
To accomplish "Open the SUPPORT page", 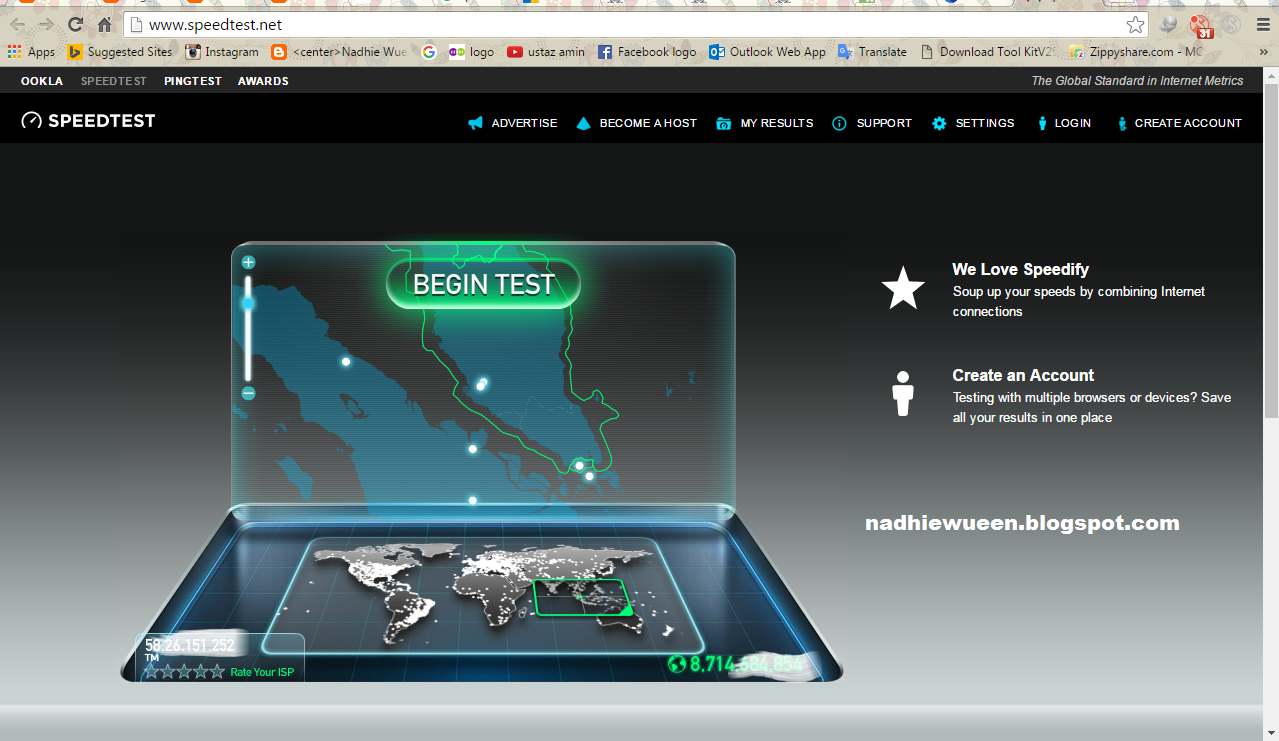I will point(884,123).
